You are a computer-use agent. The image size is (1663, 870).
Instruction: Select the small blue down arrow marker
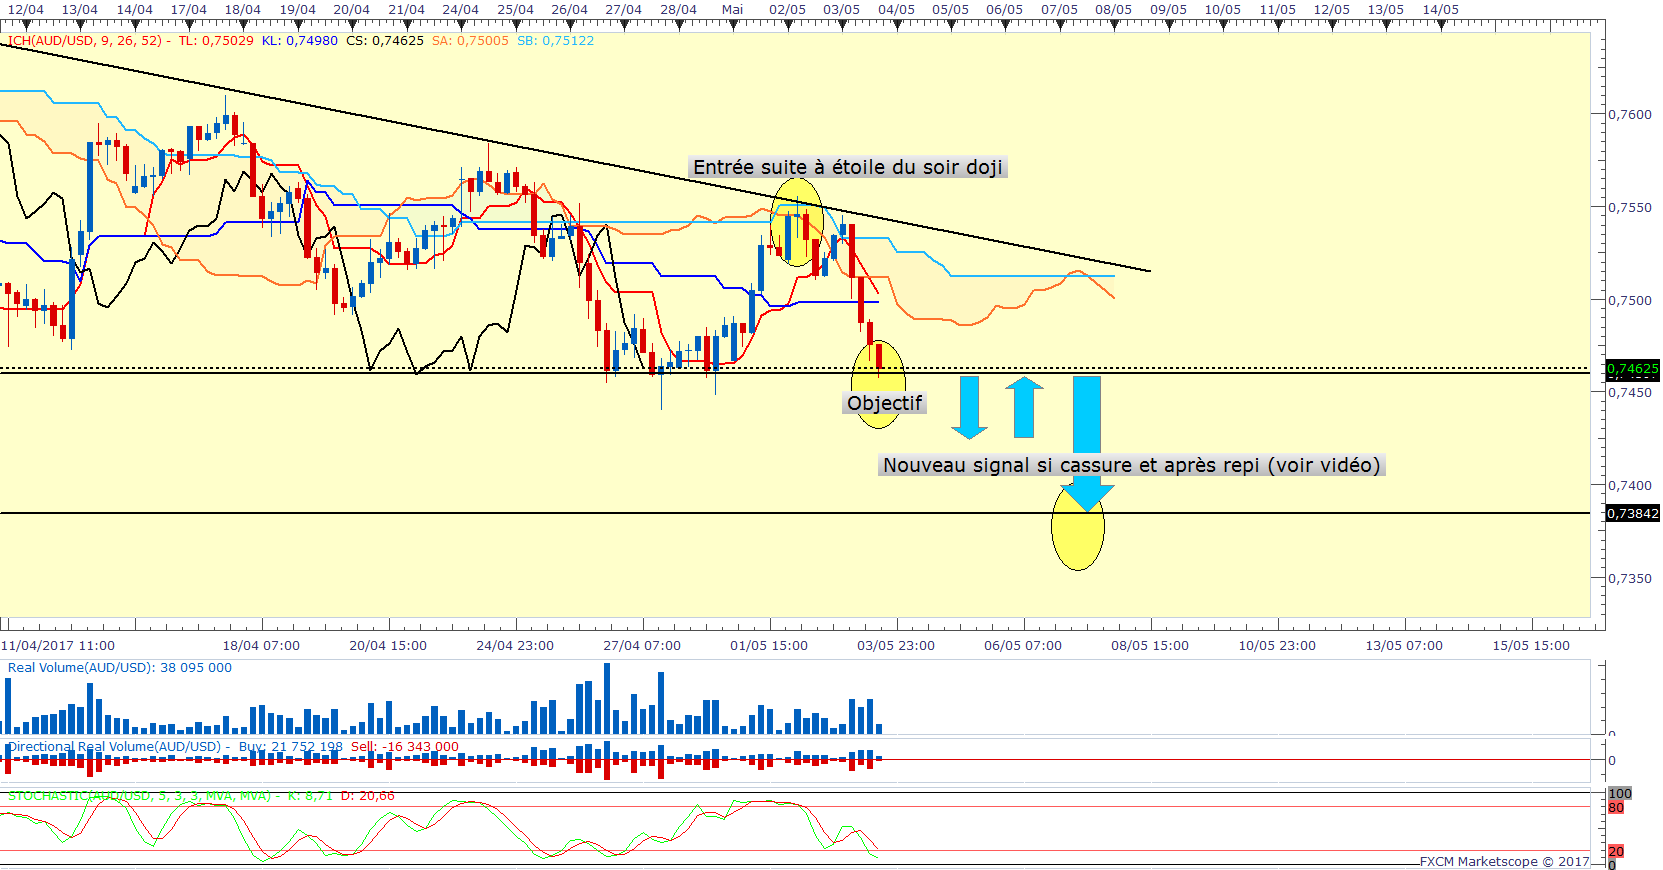969,407
